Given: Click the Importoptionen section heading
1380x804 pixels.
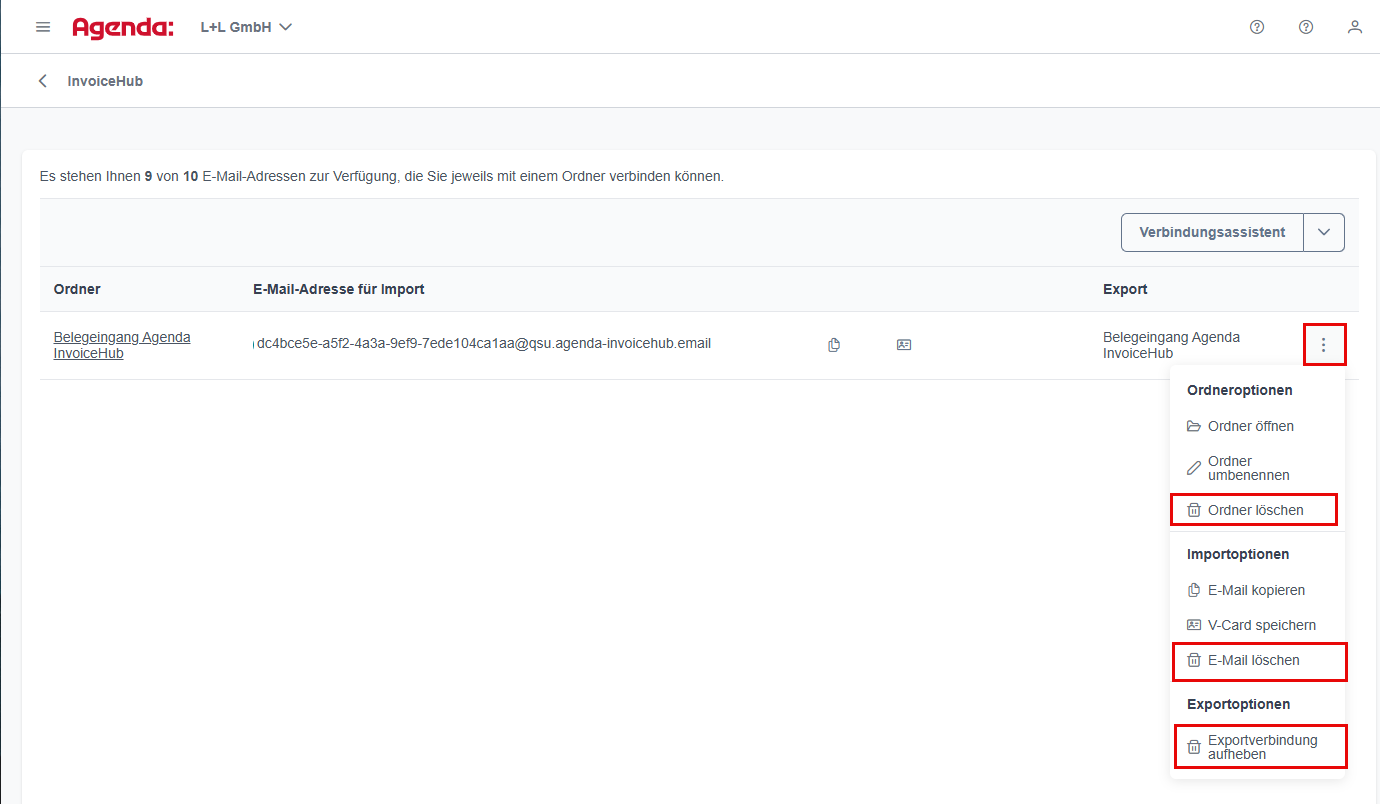Looking at the screenshot, I should (x=1238, y=554).
